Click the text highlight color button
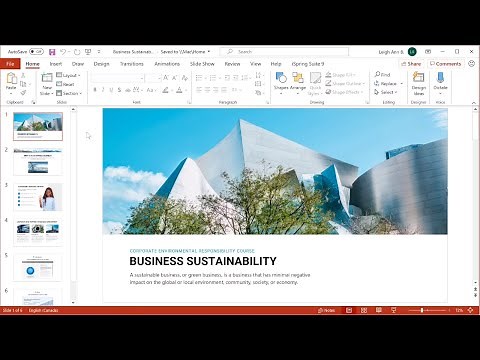480x360 pixels. coord(165,90)
